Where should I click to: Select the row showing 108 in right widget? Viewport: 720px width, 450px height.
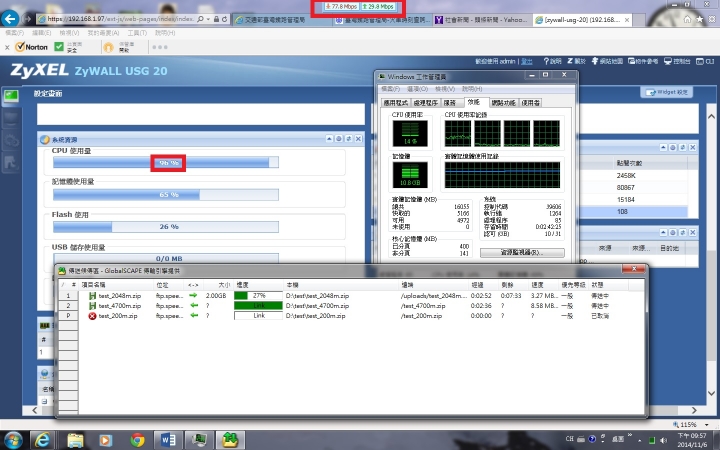[634, 212]
